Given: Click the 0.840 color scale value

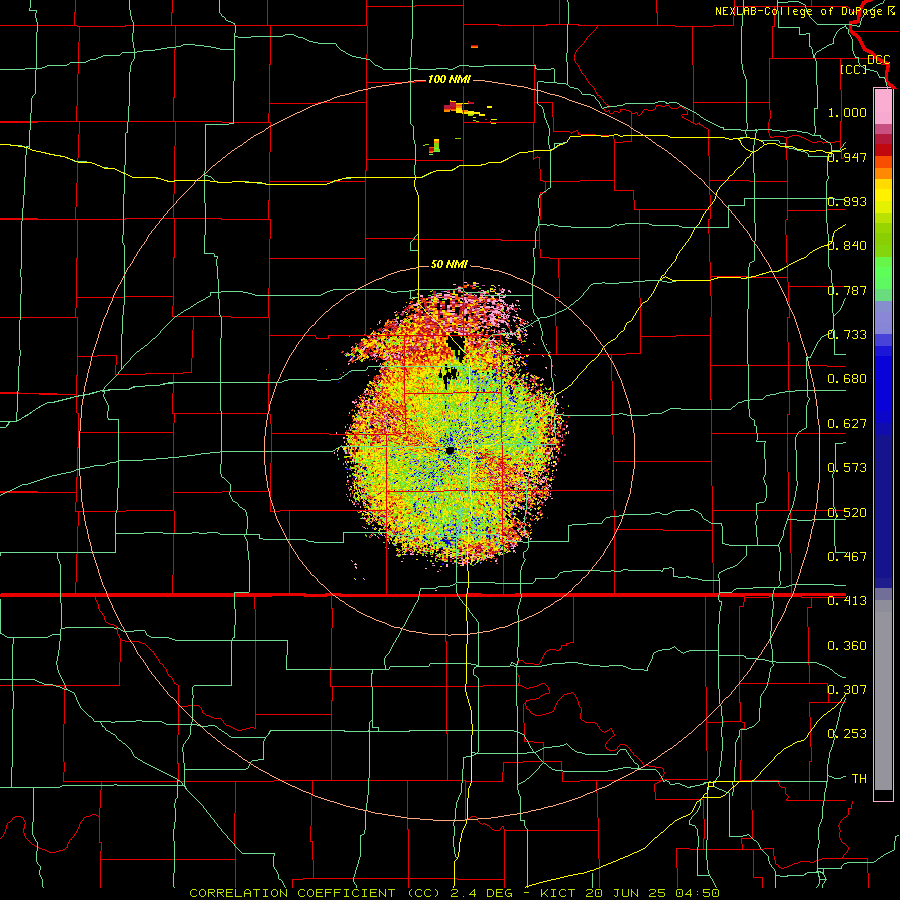Looking at the screenshot, I should point(847,246).
